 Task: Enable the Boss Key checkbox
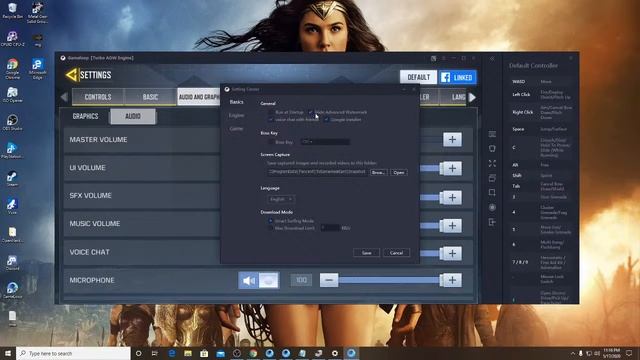[x=271, y=142]
